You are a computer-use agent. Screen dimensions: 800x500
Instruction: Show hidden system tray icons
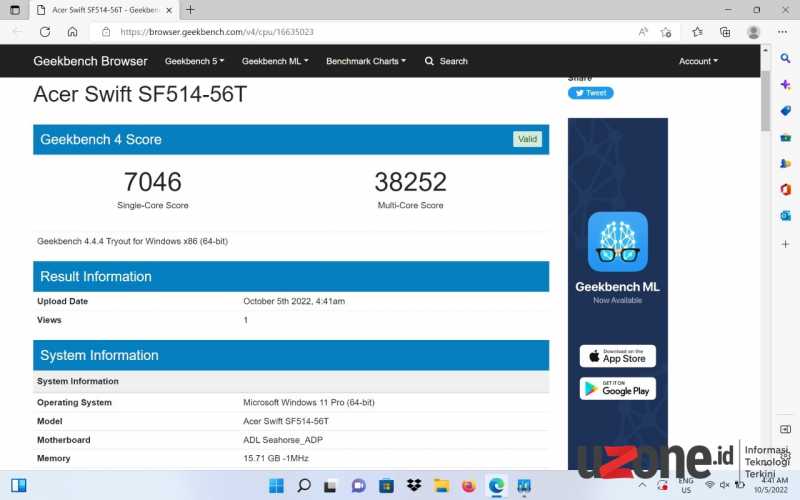coord(642,485)
